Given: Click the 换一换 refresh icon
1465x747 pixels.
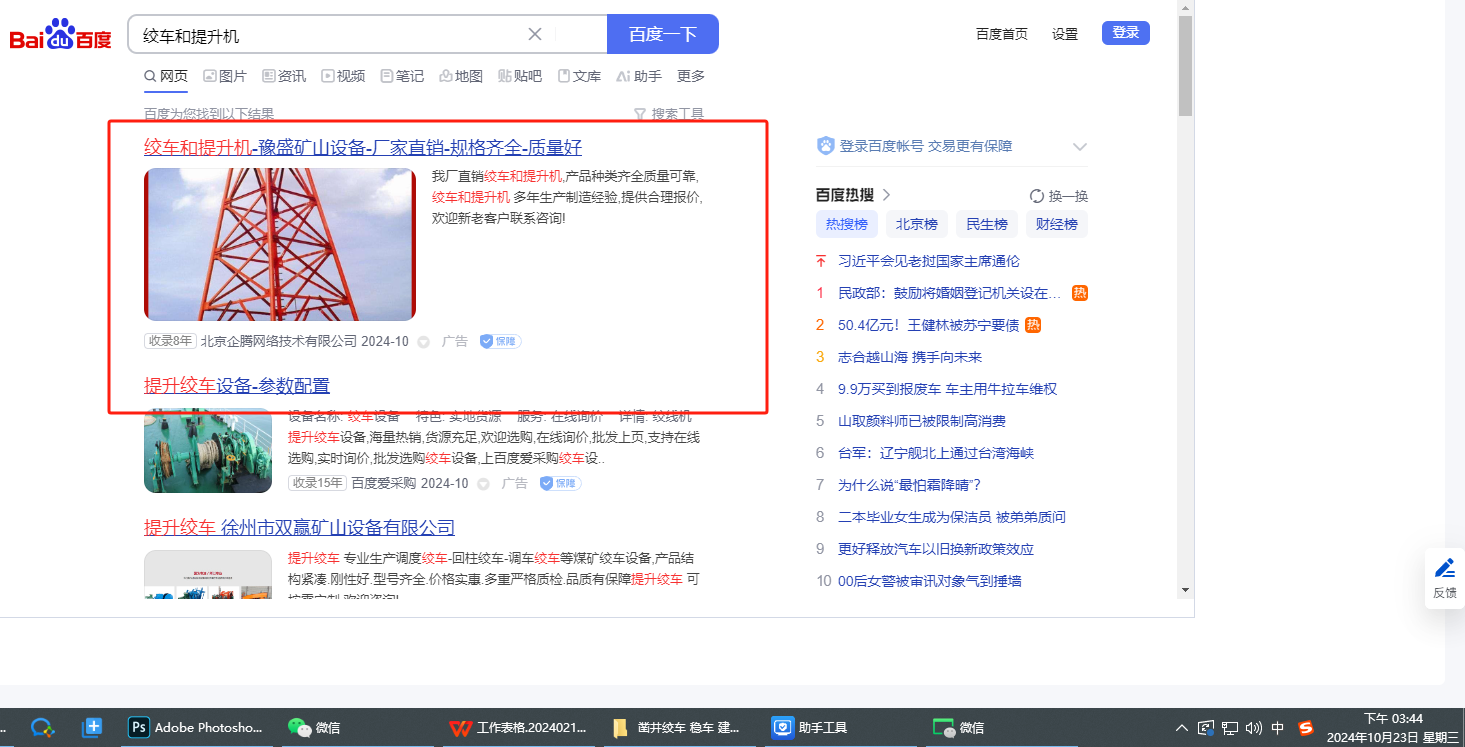Looking at the screenshot, I should click(1037, 196).
